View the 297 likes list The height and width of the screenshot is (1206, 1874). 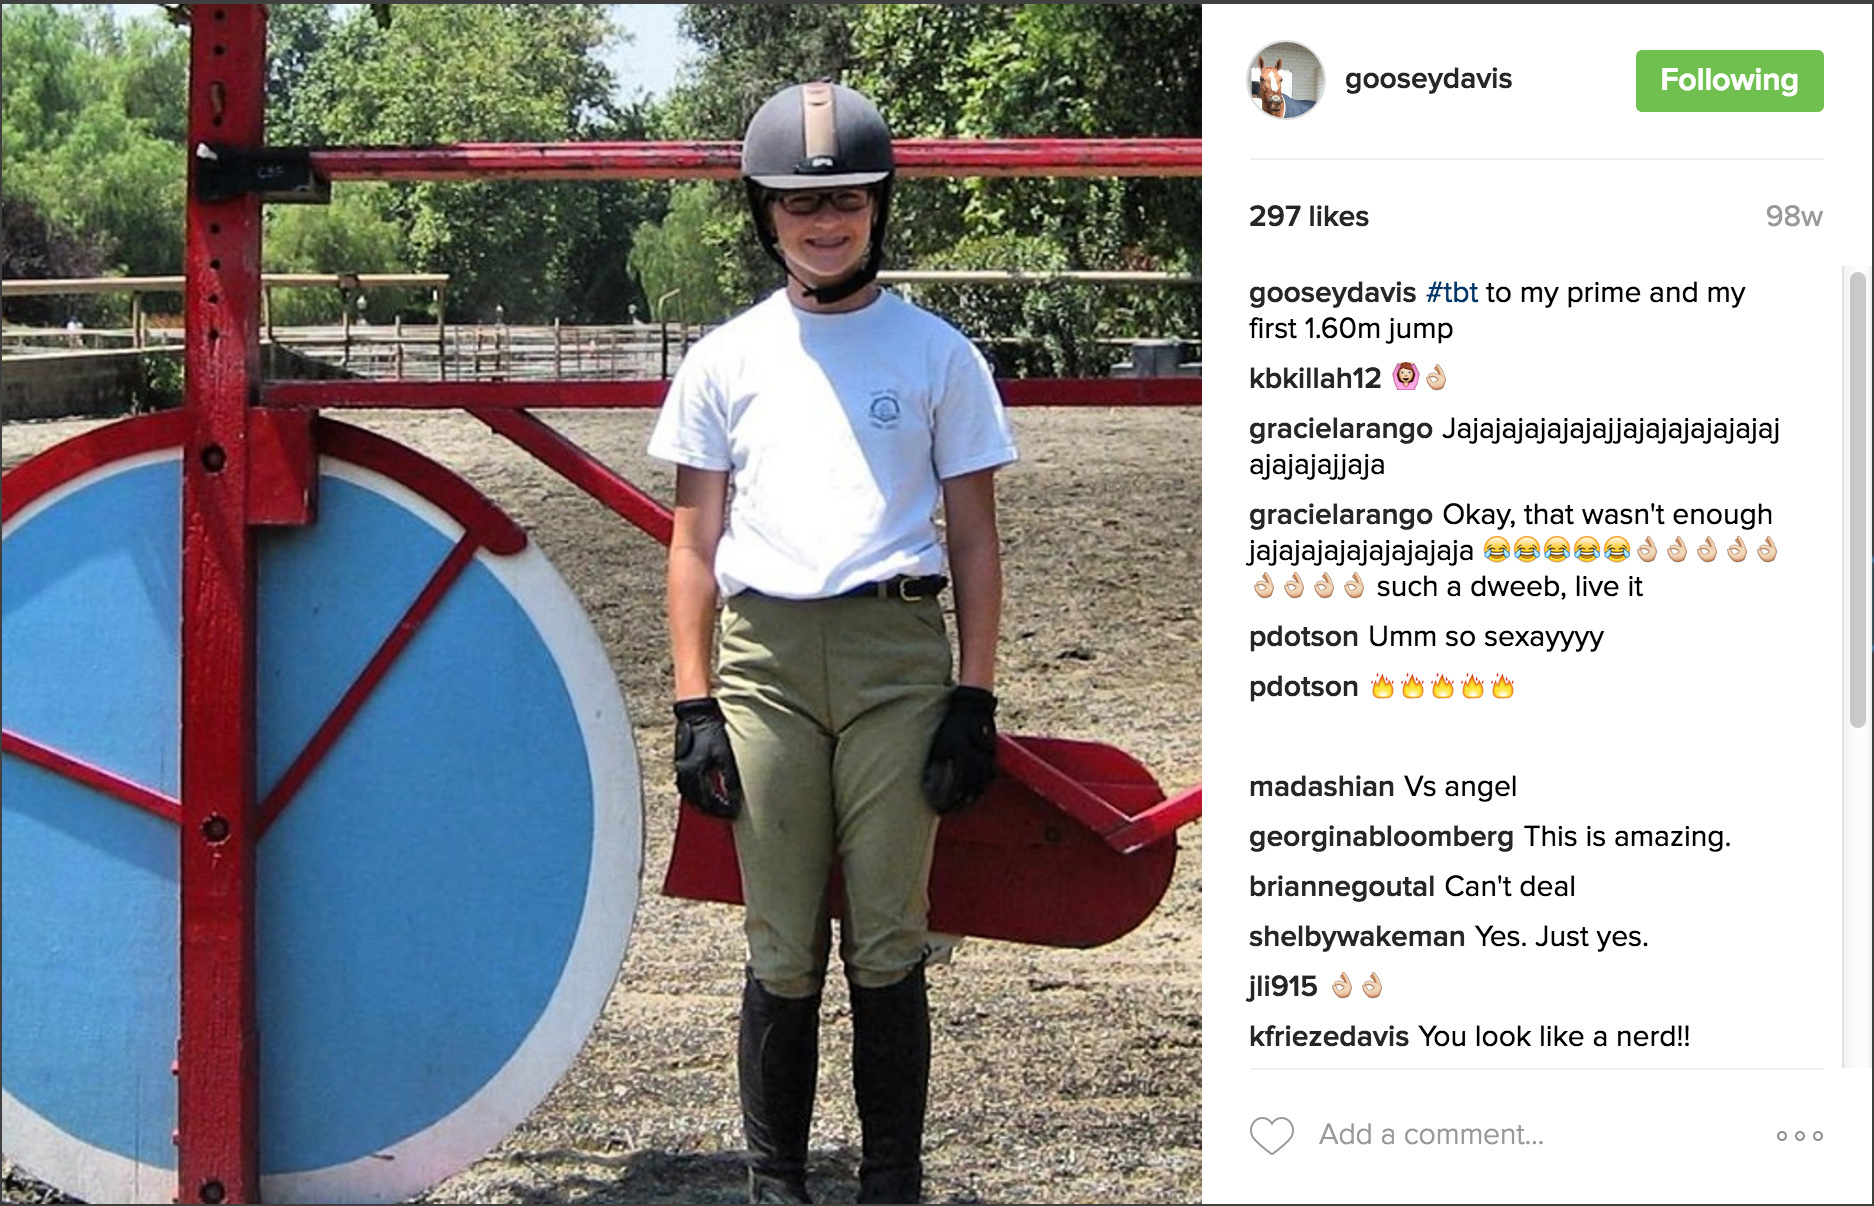(1309, 216)
